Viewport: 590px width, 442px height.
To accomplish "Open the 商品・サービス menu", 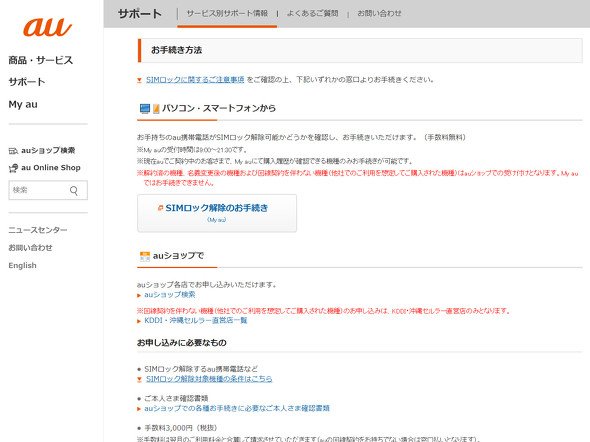I will click(x=41, y=60).
